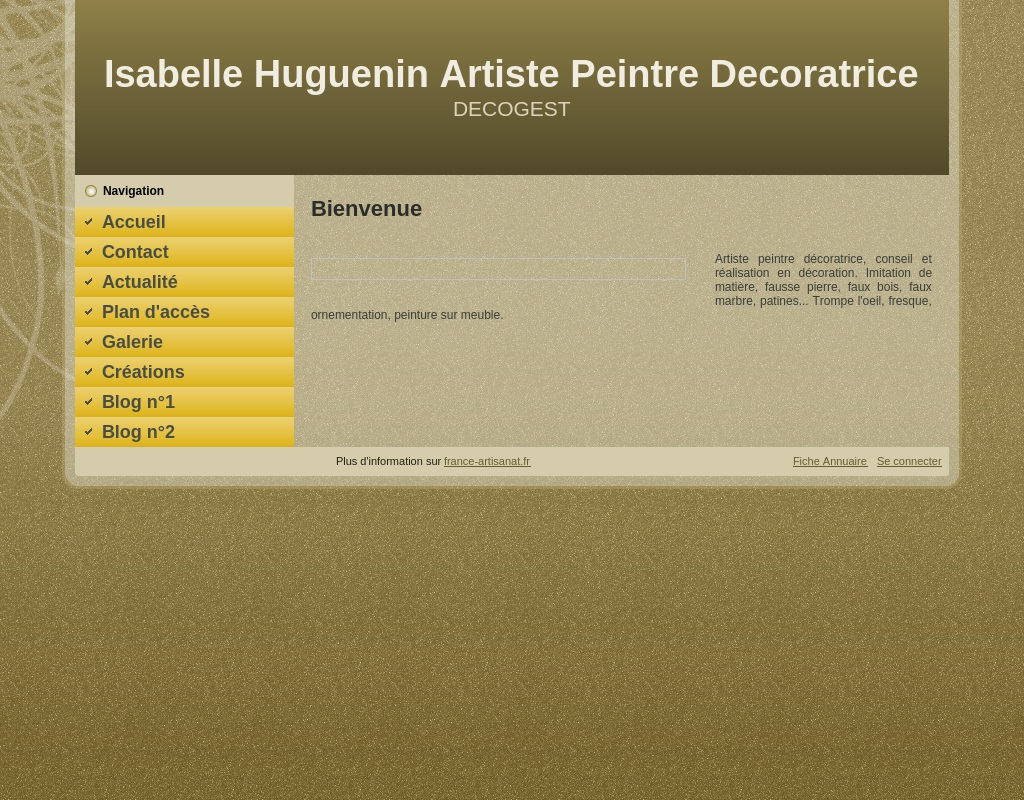This screenshot has height=800, width=1024.
Task: Open the Fiche Annuaire link
Action: tap(830, 462)
